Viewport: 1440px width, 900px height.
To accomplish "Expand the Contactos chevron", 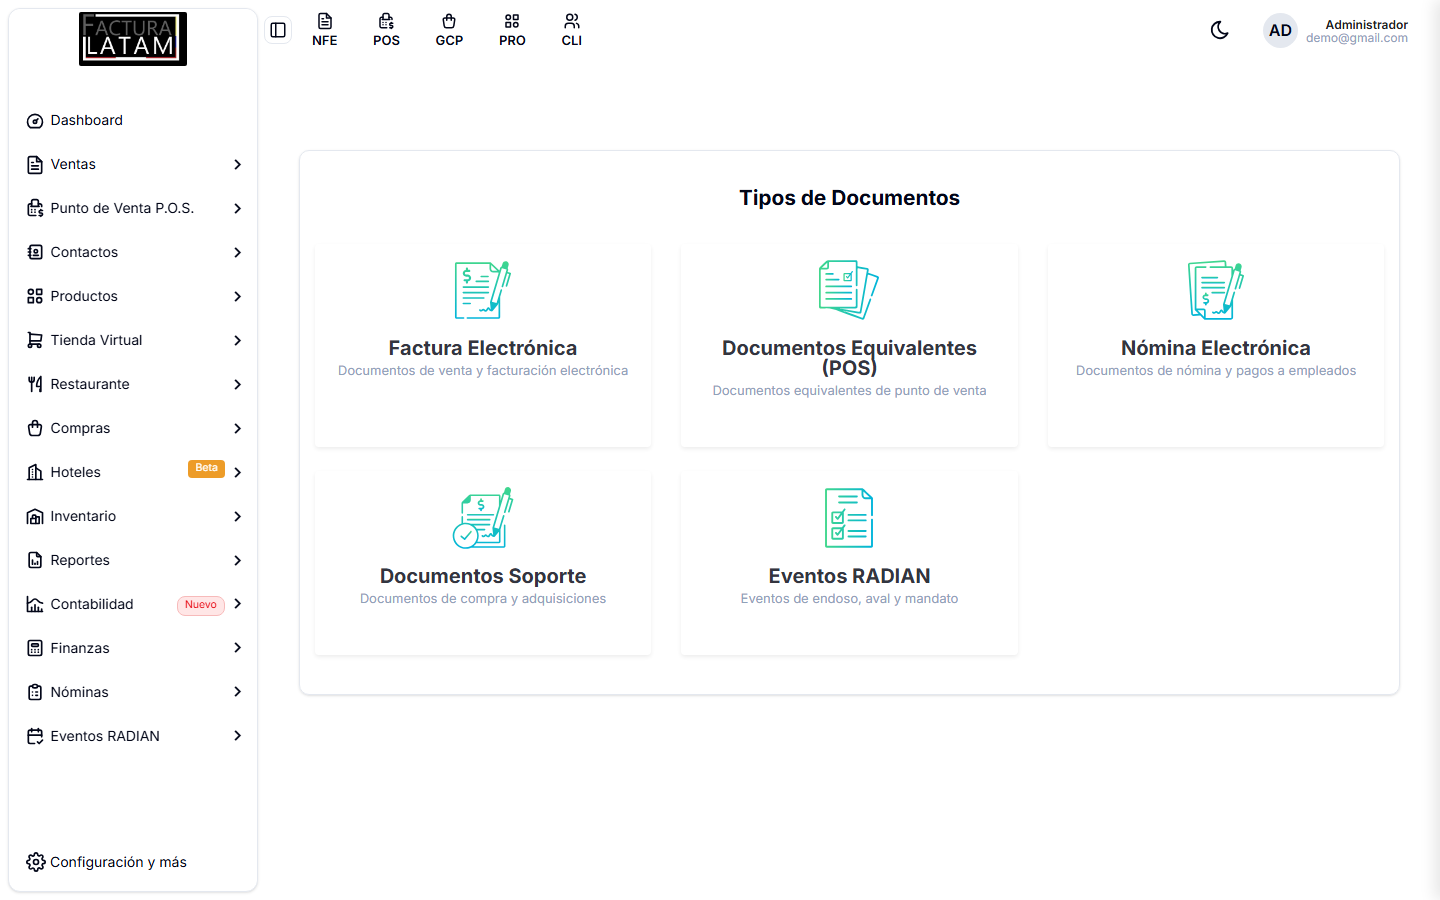I will pos(237,252).
